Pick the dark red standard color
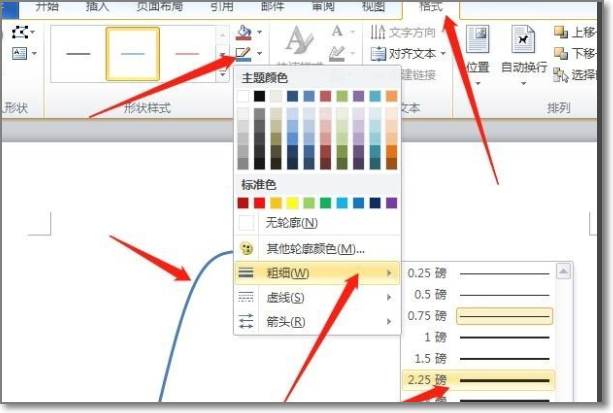The image size is (613, 413). (243, 203)
